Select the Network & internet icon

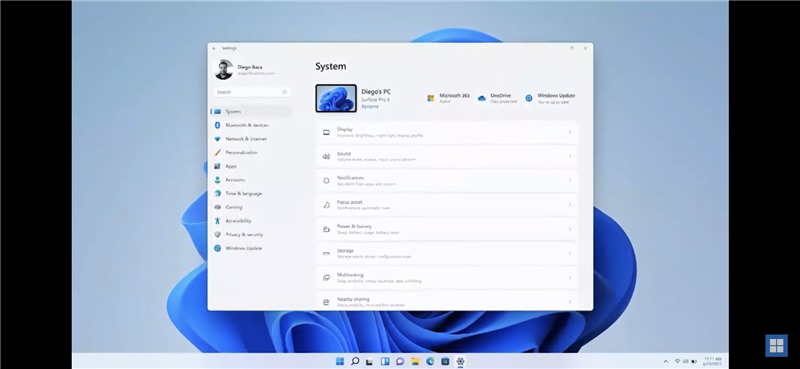pyautogui.click(x=217, y=139)
